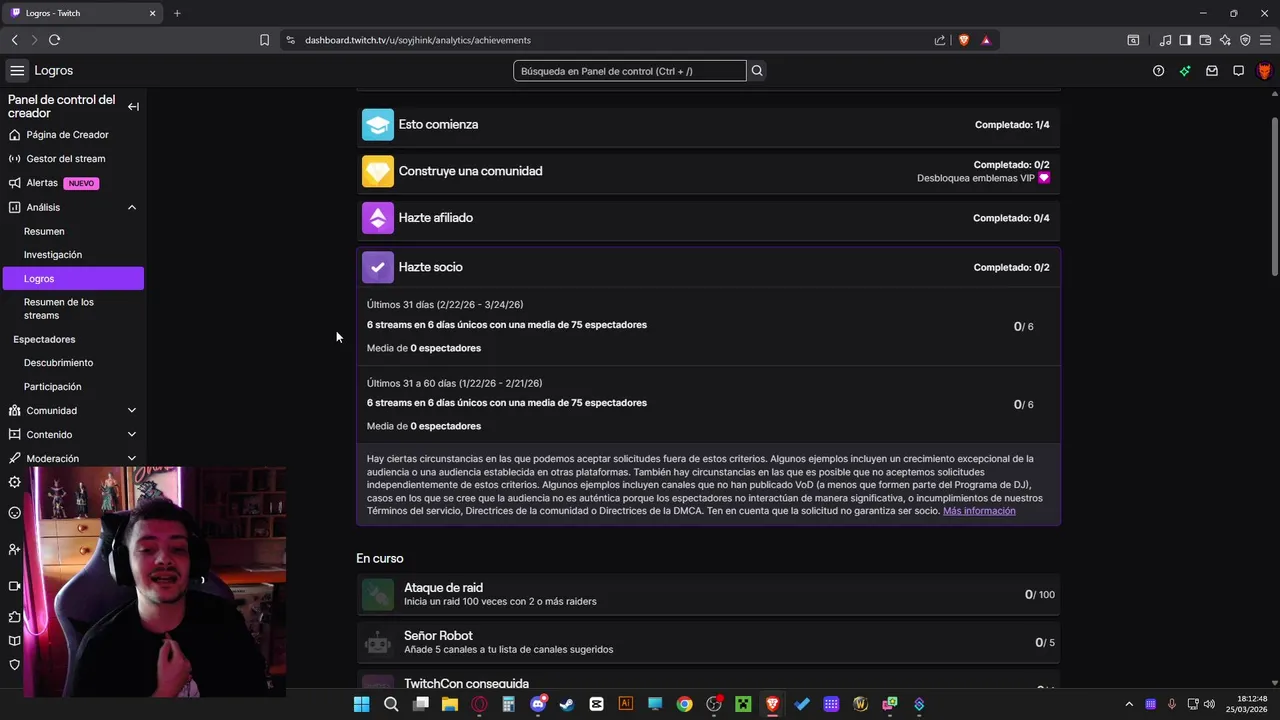The height and width of the screenshot is (720, 1280).
Task: Click the Brave Rewards triangle icon
Action: pos(986,40)
